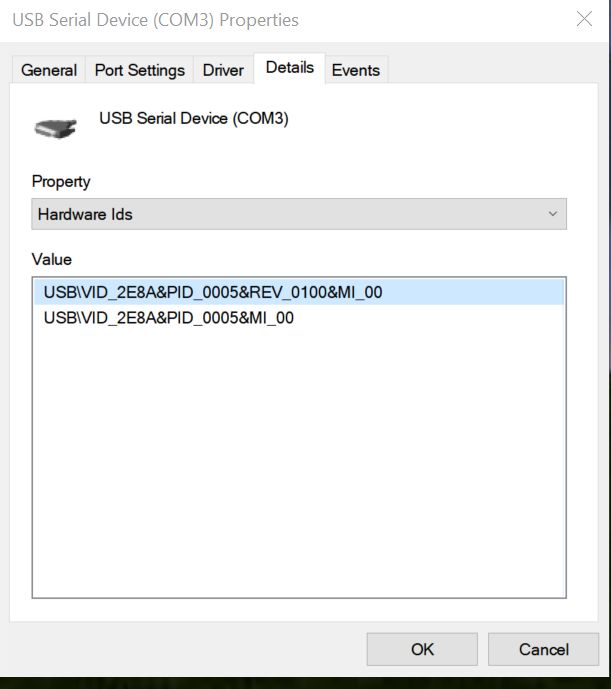Select the Details tab

click(x=290, y=68)
